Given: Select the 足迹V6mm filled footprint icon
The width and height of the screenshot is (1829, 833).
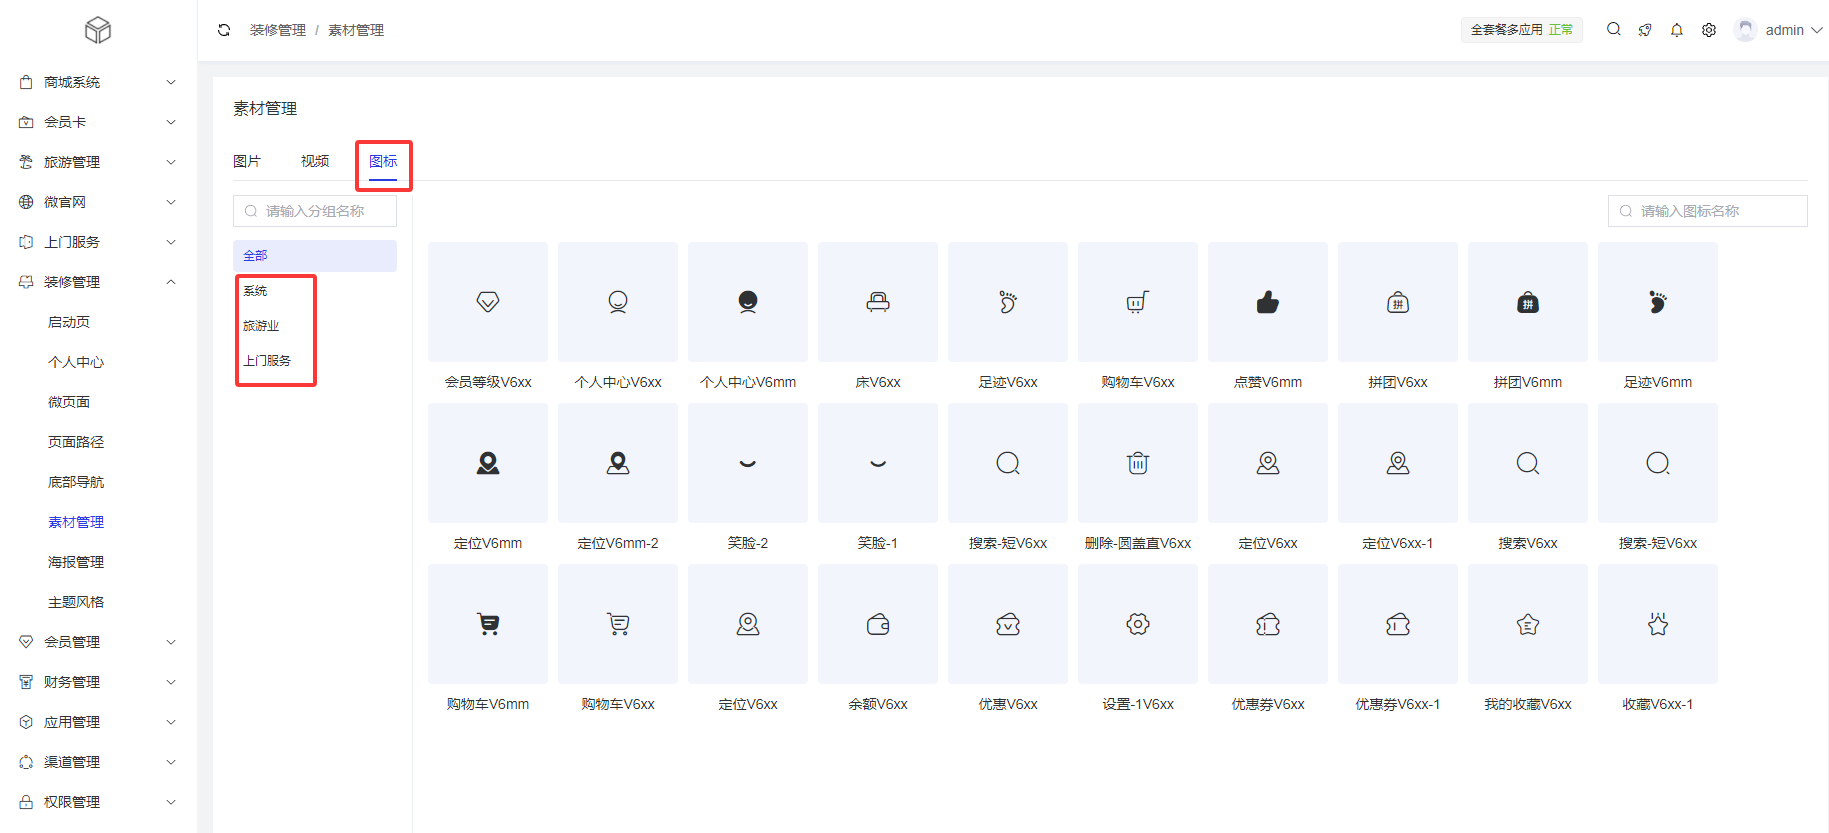Looking at the screenshot, I should (x=1658, y=302).
